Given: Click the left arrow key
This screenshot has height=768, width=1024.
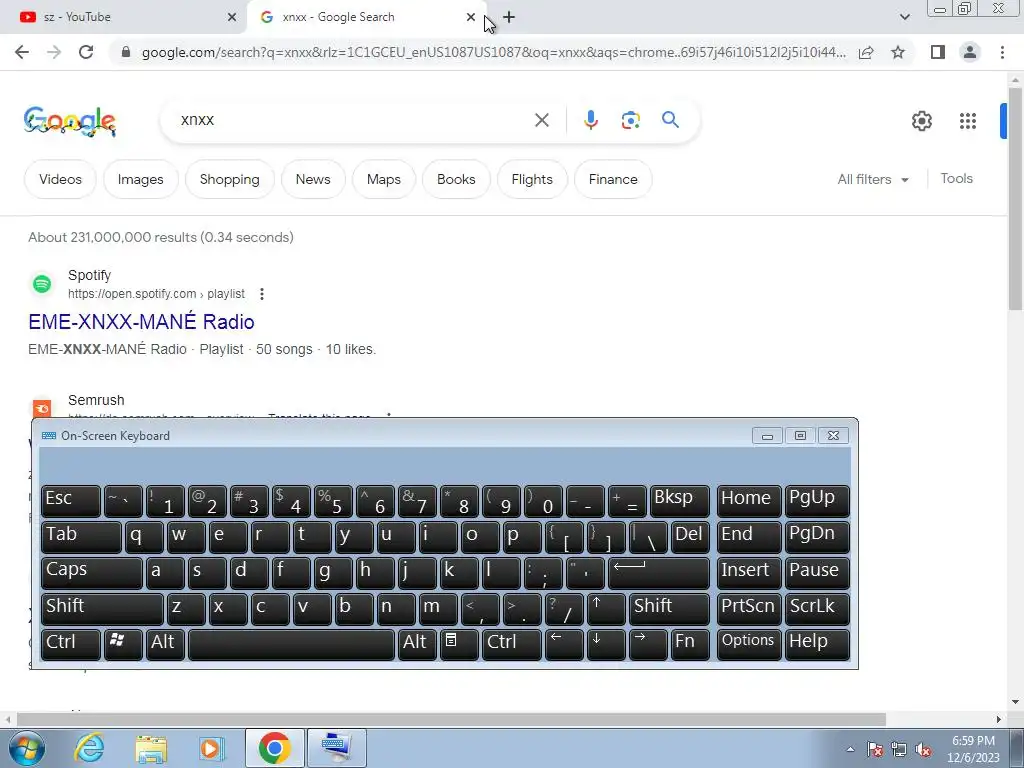Looking at the screenshot, I should point(564,644).
